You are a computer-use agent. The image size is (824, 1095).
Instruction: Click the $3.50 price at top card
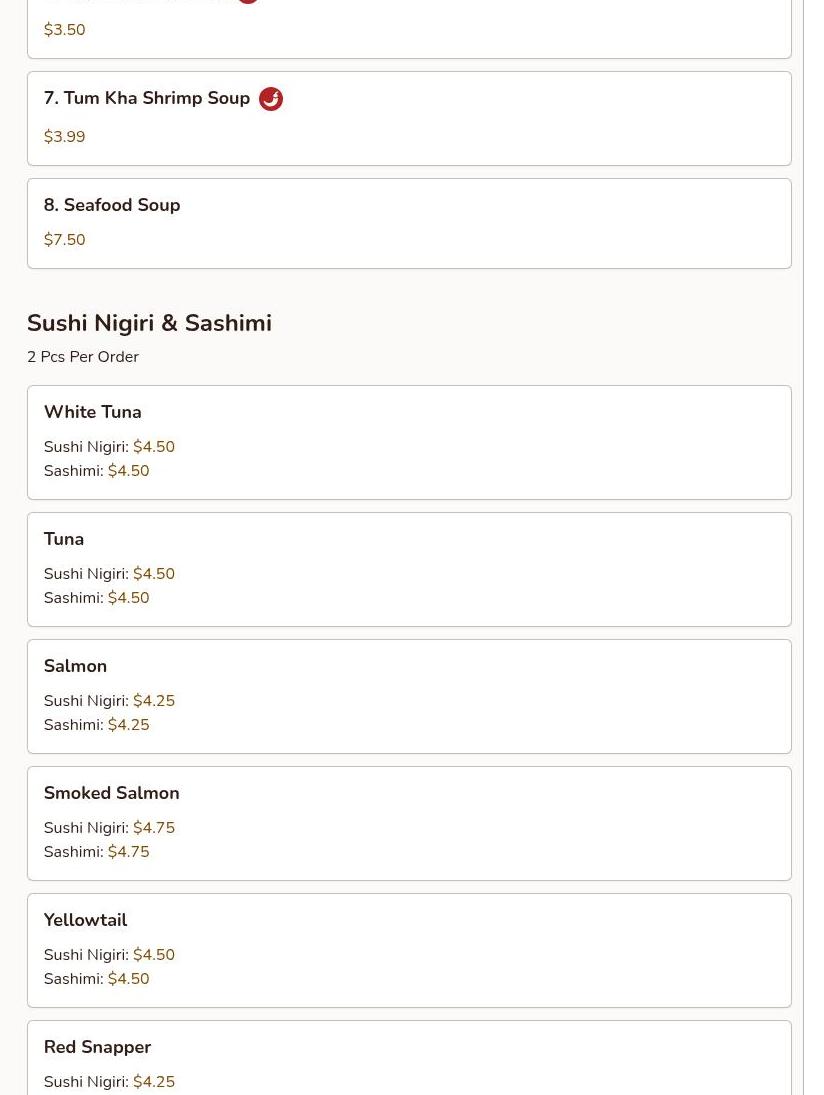pos(64,29)
